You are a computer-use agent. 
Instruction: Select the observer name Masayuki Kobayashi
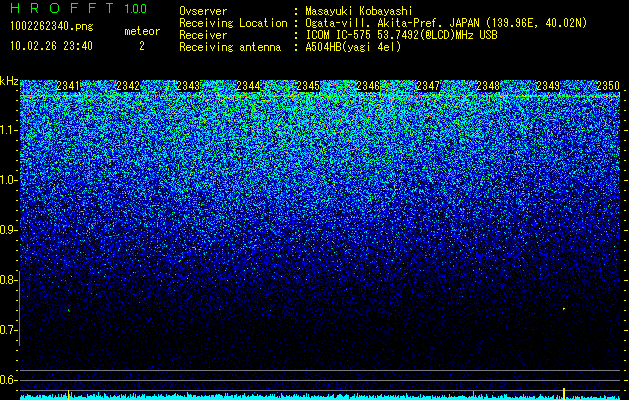pos(359,12)
